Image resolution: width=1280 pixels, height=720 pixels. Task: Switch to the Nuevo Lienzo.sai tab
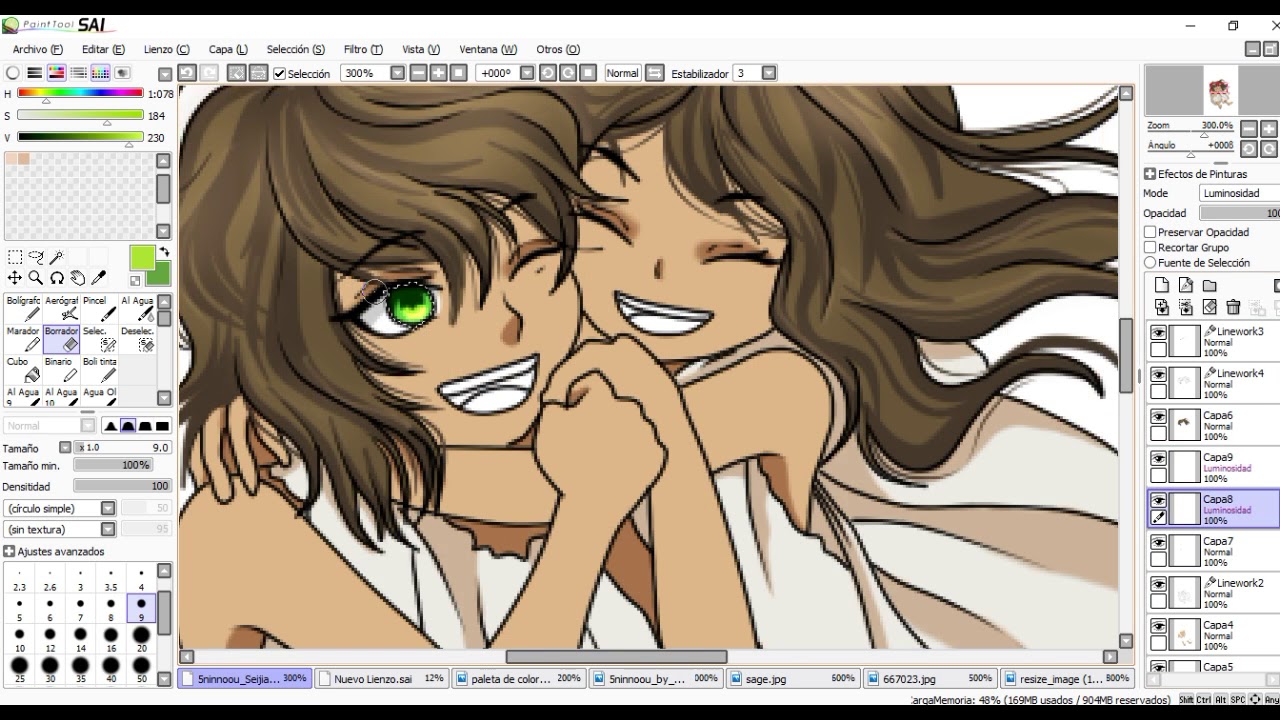[x=381, y=678]
